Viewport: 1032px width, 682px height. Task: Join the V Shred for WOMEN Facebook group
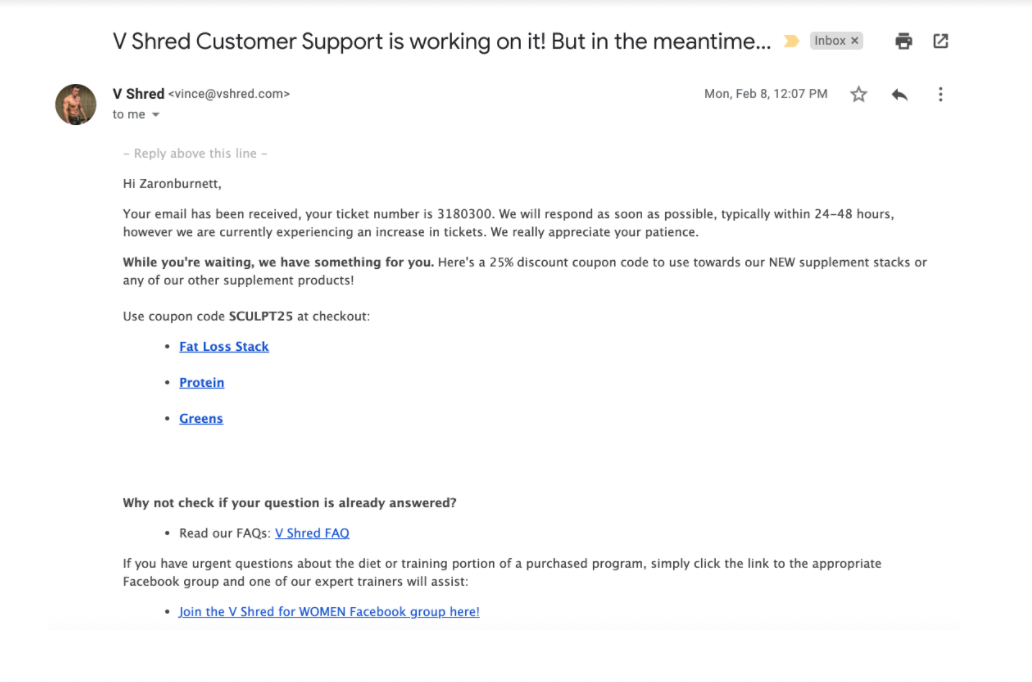click(x=329, y=612)
